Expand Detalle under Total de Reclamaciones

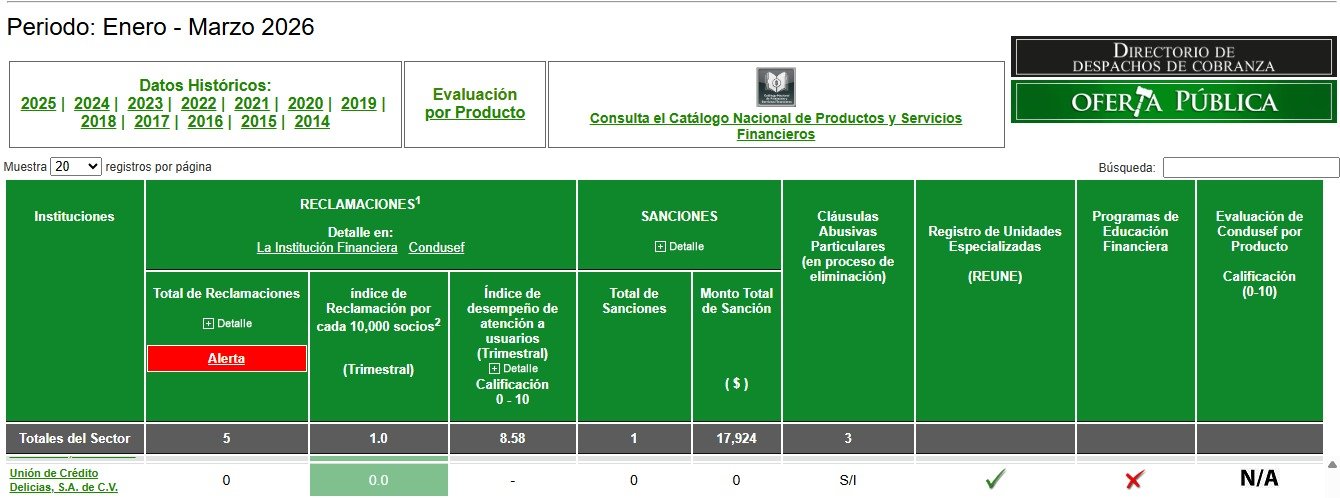227,323
